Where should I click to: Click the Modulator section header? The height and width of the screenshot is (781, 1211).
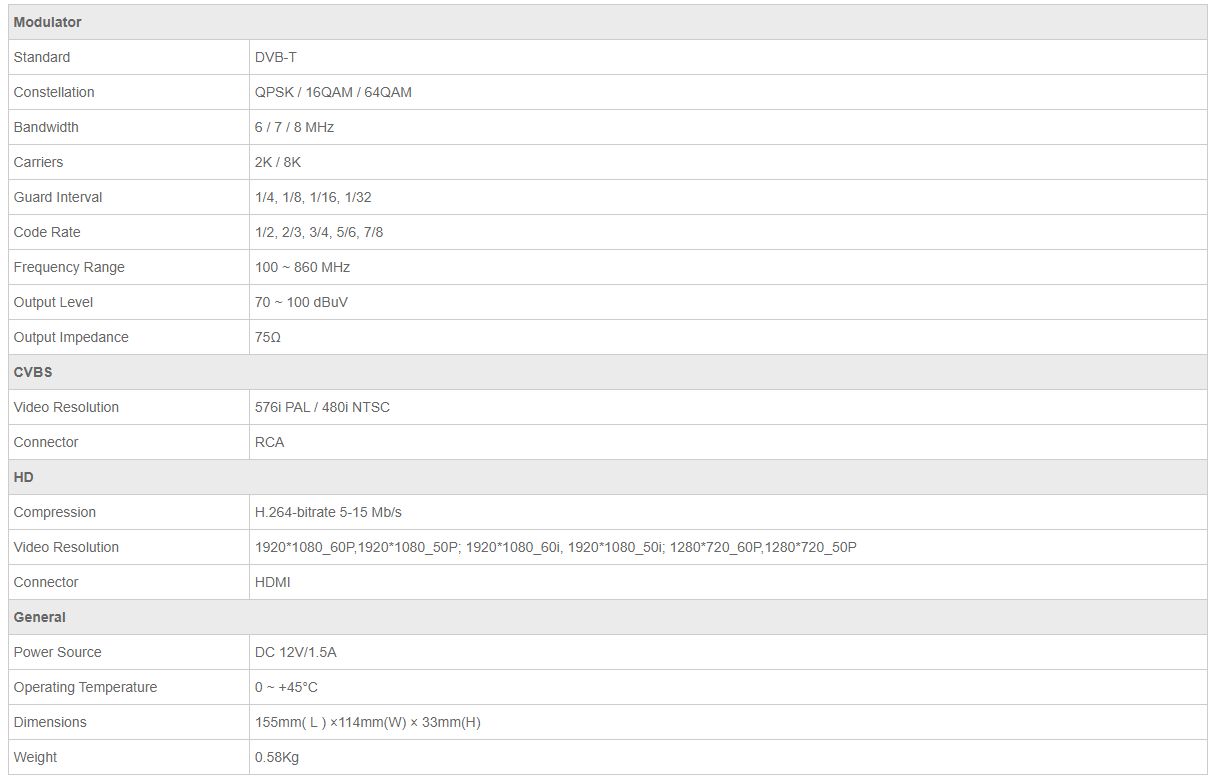[x=48, y=22]
